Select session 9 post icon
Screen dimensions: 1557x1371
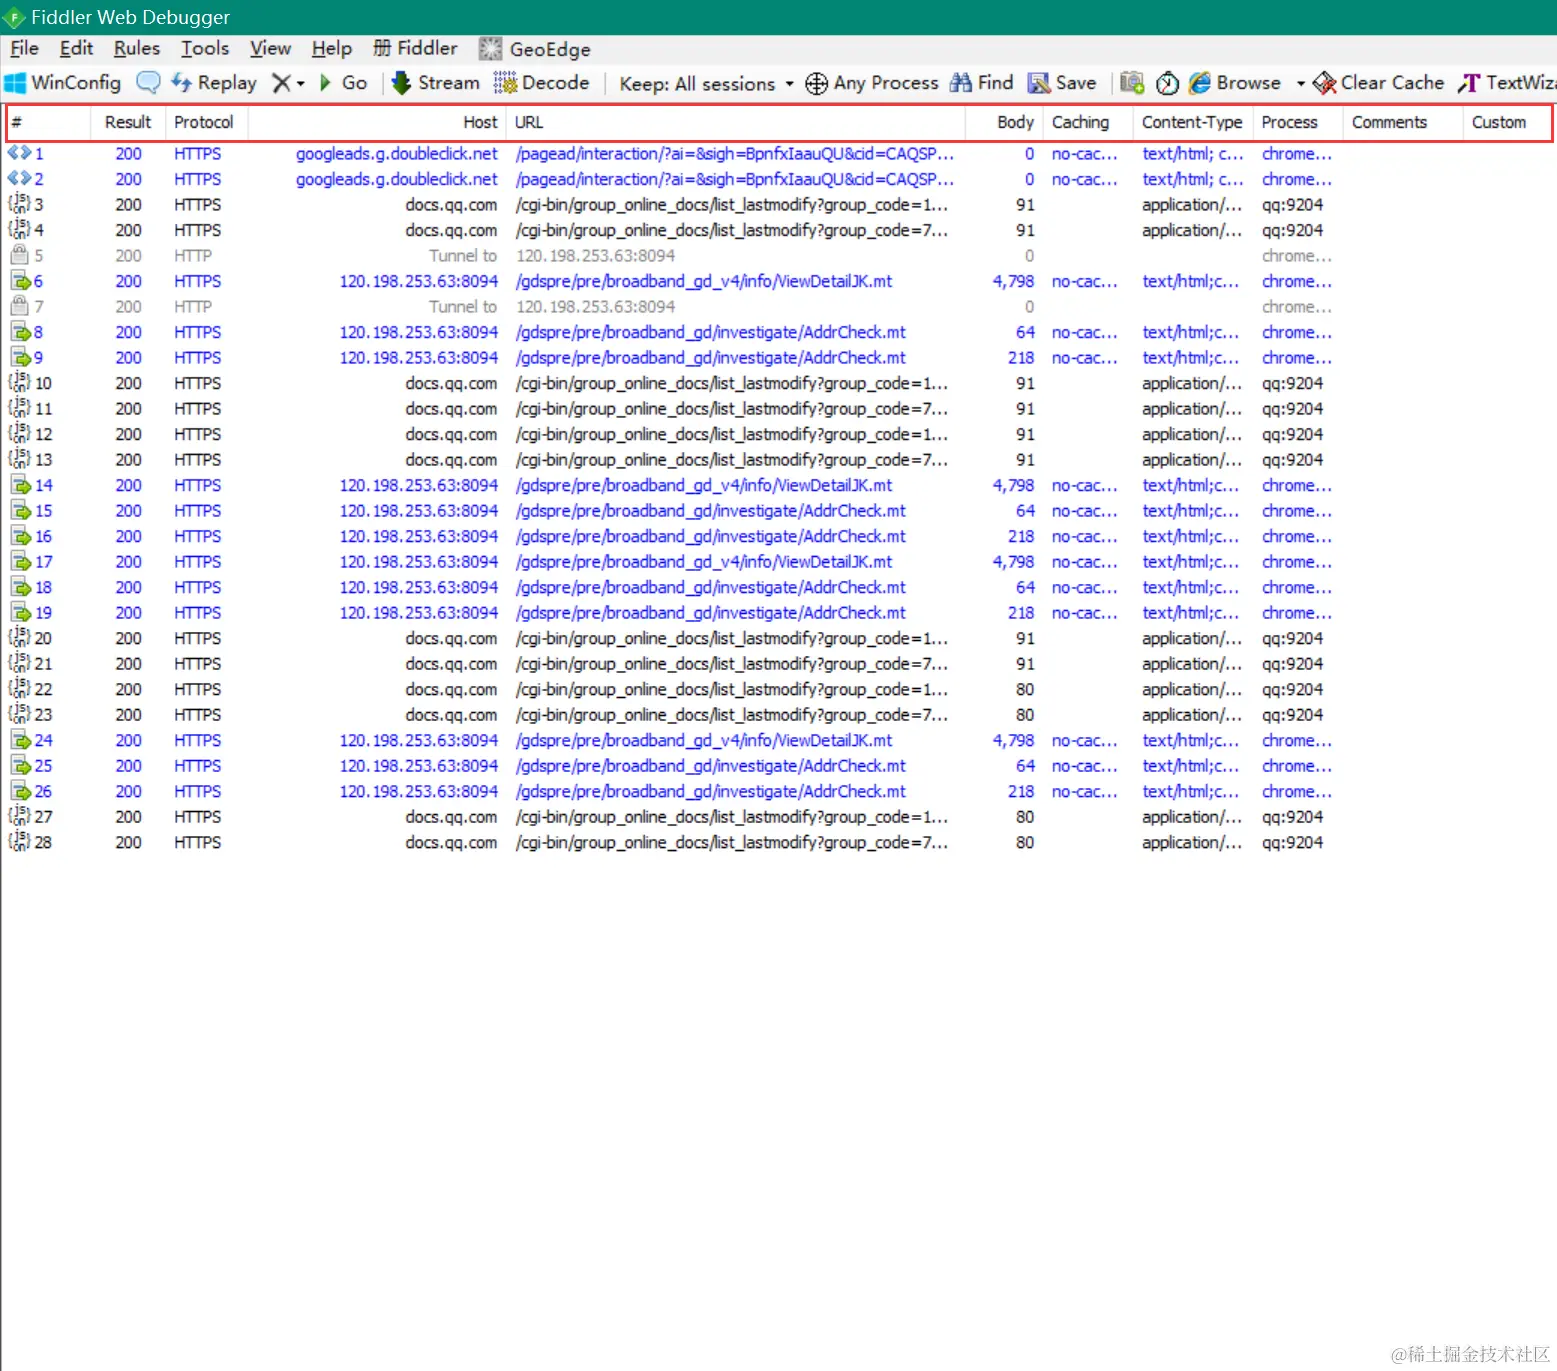click(x=20, y=357)
